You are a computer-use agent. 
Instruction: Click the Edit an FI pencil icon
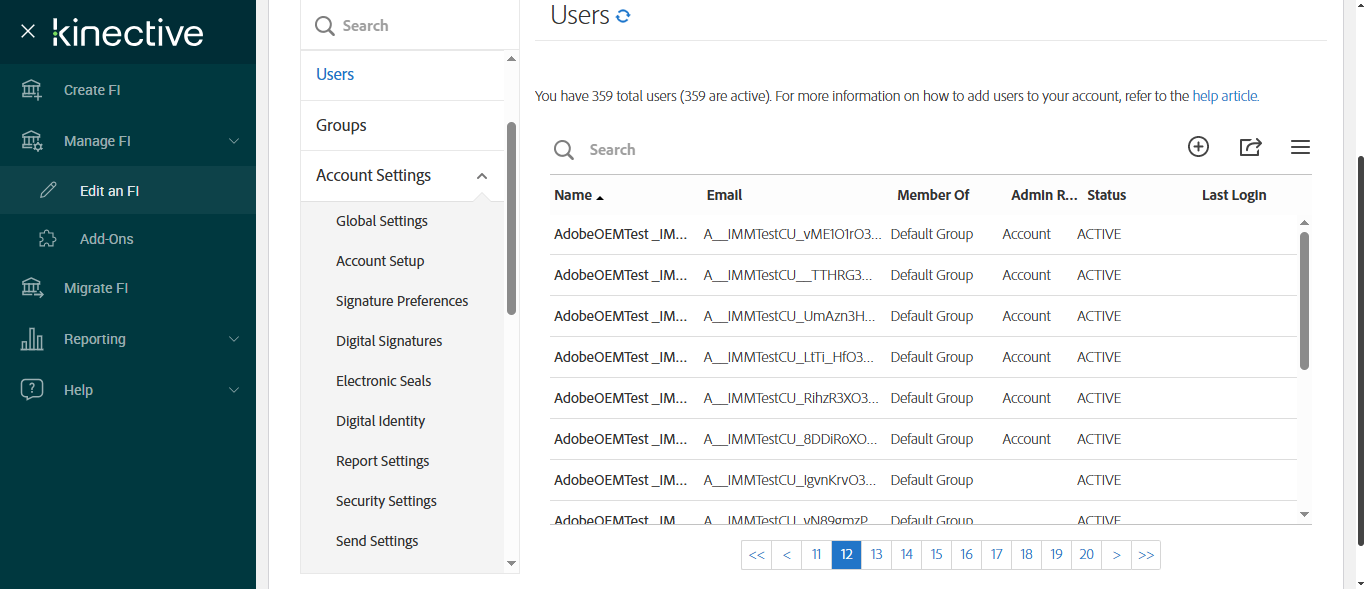click(48, 191)
